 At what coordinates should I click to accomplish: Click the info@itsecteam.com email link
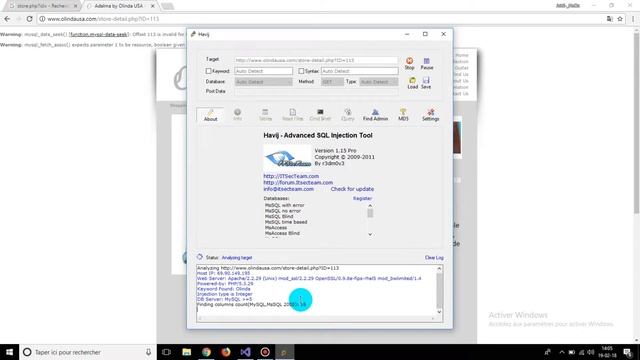(289, 189)
